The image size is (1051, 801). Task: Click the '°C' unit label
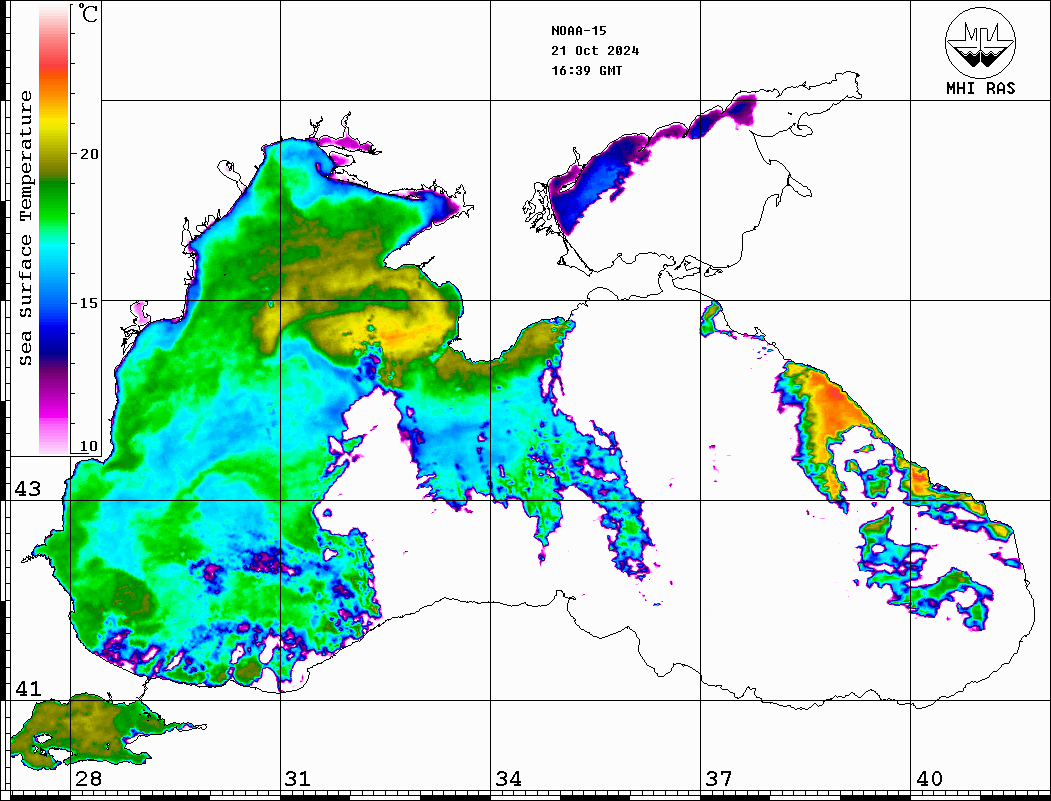[x=88, y=14]
